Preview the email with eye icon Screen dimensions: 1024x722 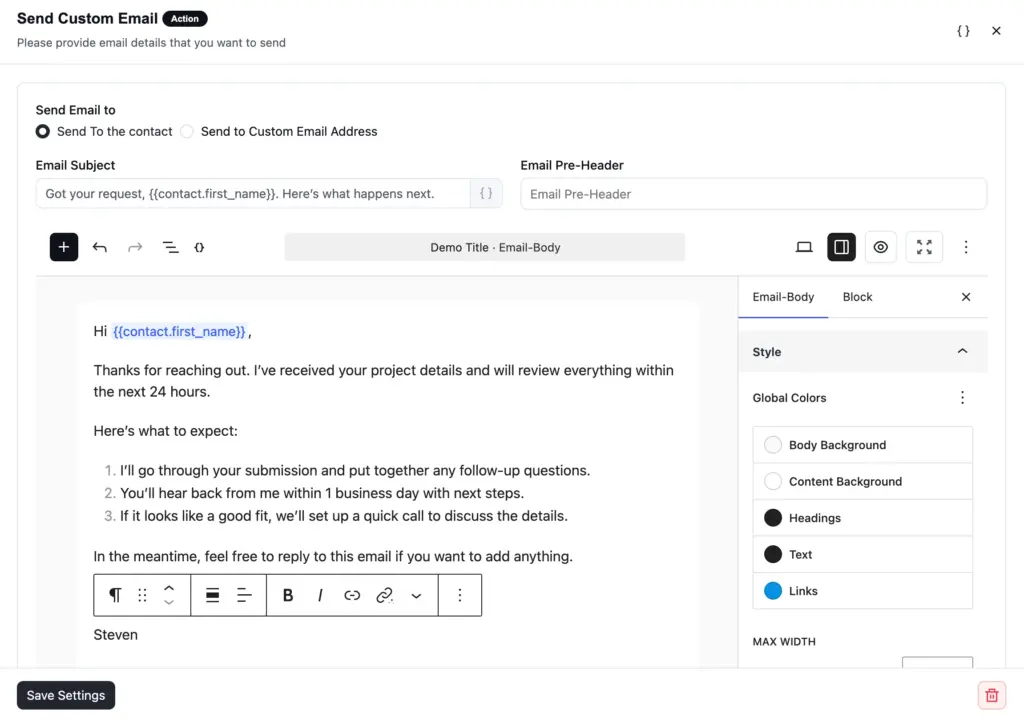pyautogui.click(x=880, y=247)
